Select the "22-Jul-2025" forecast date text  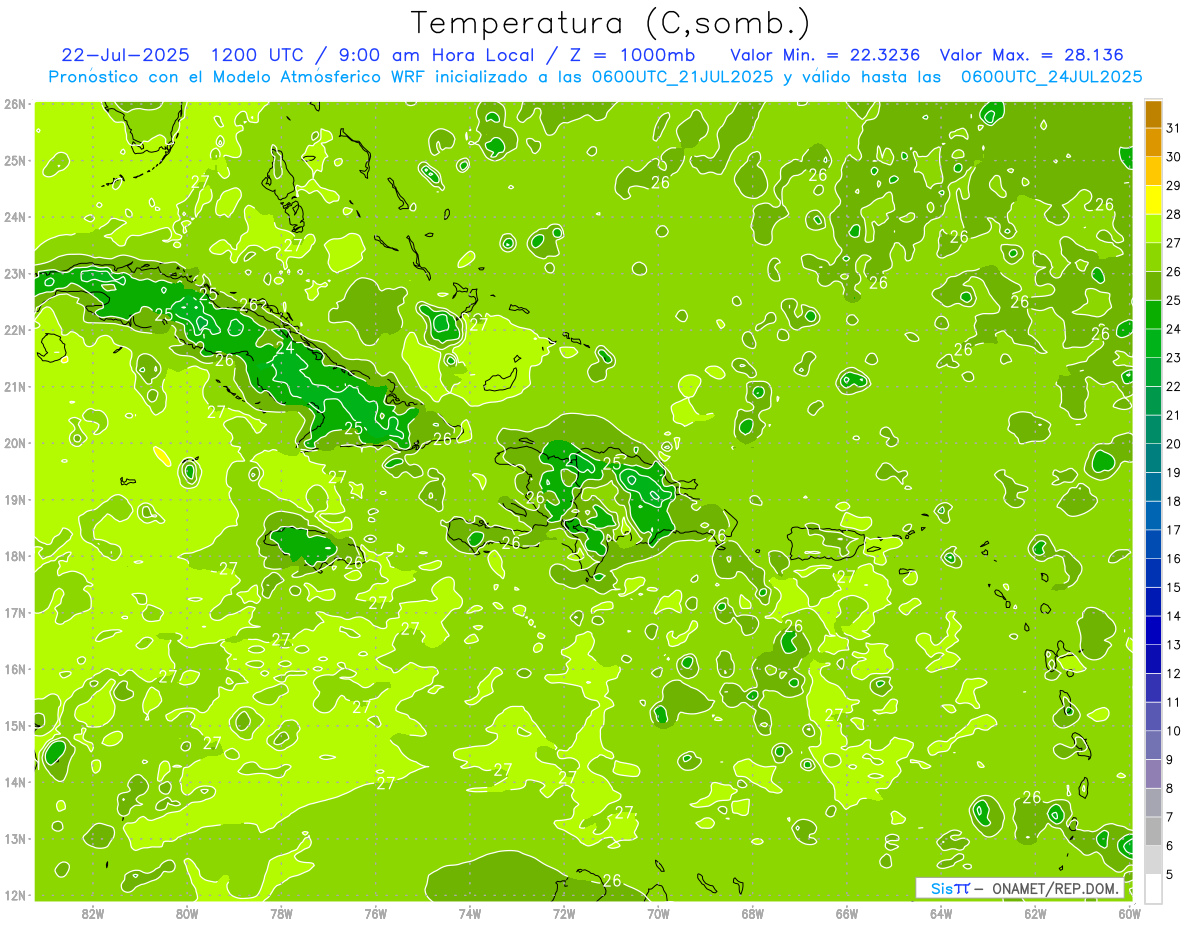[x=123, y=55]
